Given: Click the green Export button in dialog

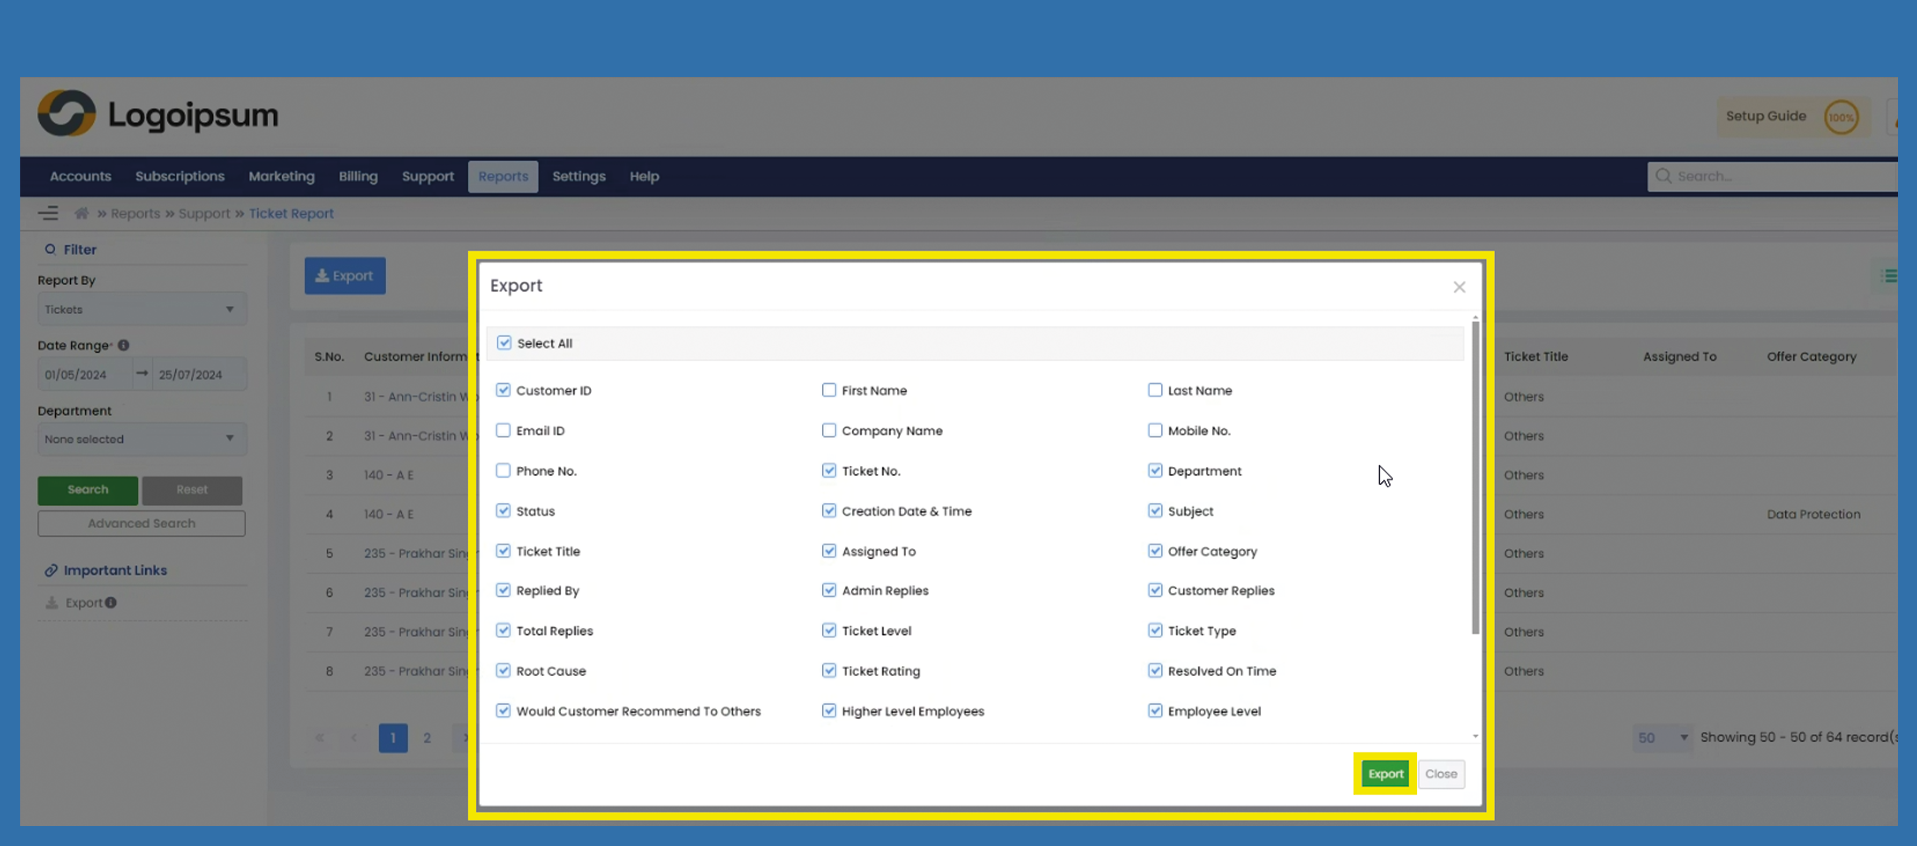Looking at the screenshot, I should coord(1385,774).
